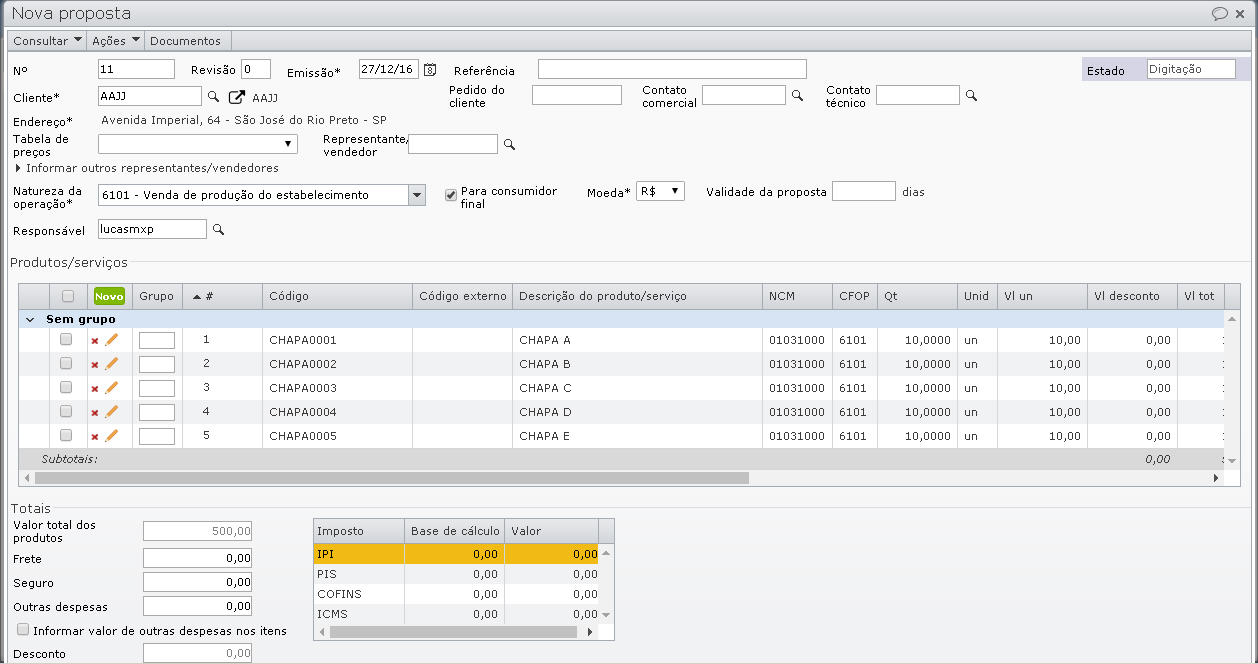This screenshot has height=664, width=1258.
Task: Open the Natureza da operação dropdown
Action: click(417, 195)
